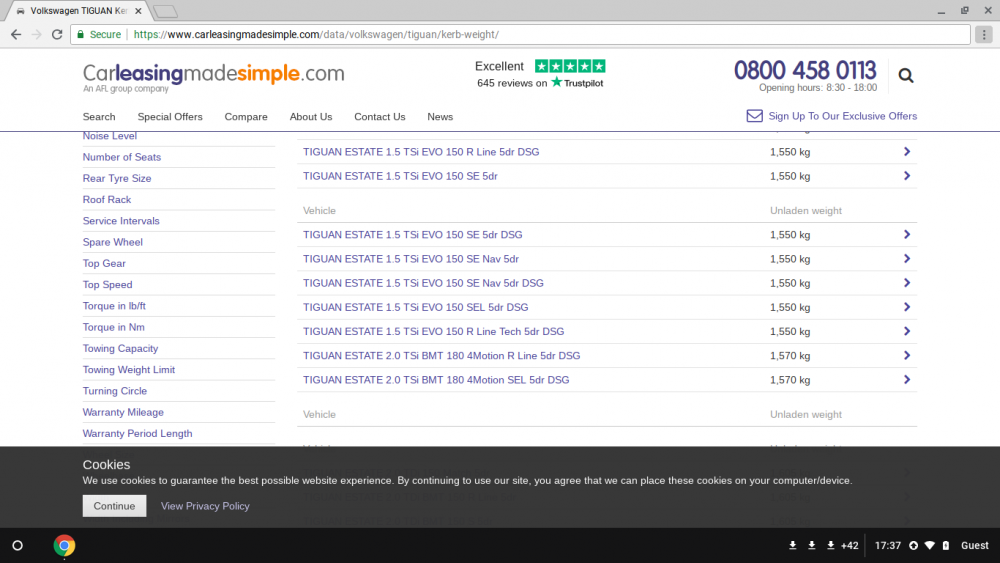The height and width of the screenshot is (563, 1000).
Task: Open Top Gear sidebar link
Action: click(104, 263)
